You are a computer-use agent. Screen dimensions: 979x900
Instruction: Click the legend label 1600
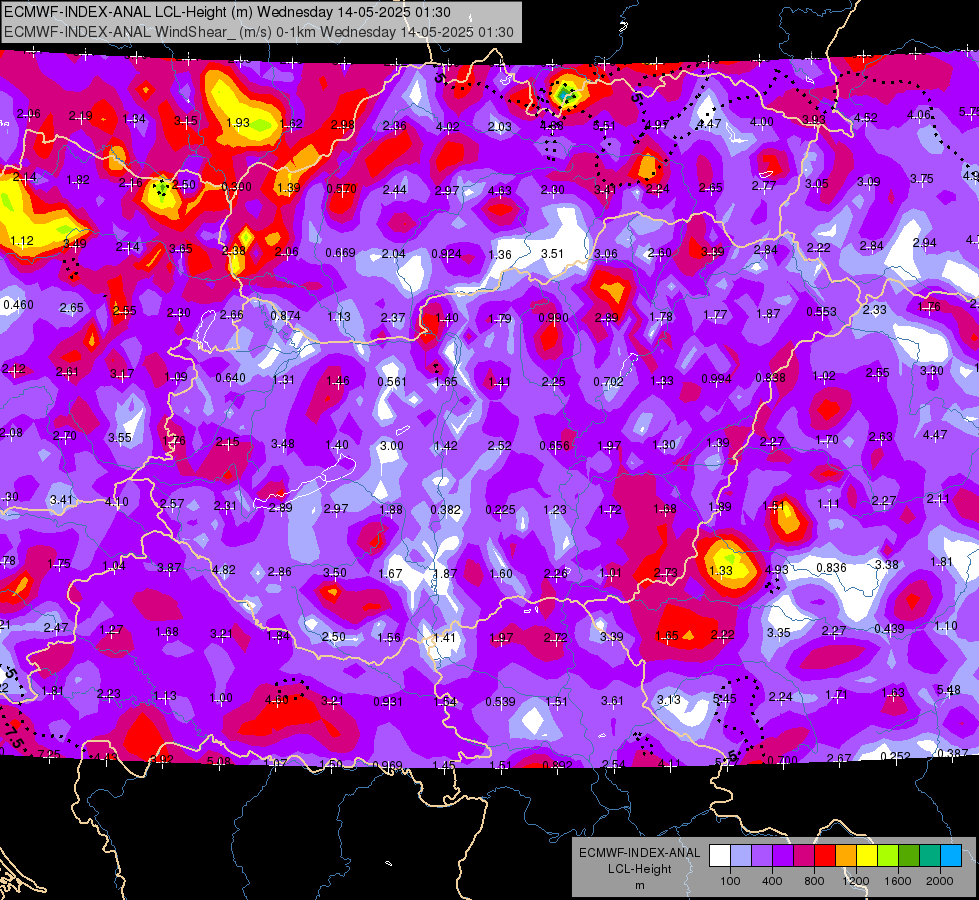[898, 881]
